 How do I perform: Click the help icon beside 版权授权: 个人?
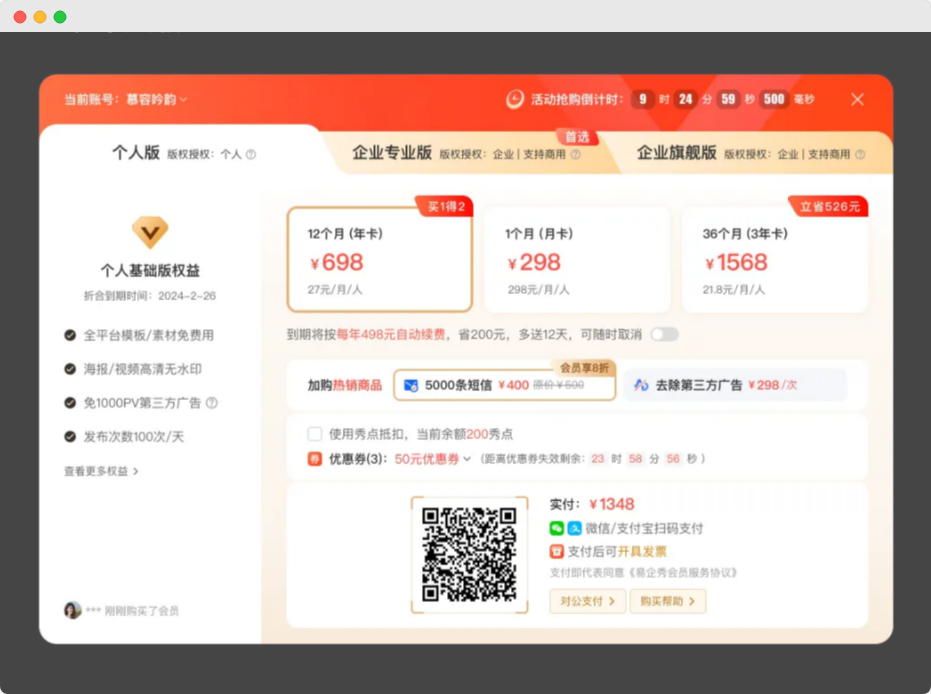click(x=251, y=154)
